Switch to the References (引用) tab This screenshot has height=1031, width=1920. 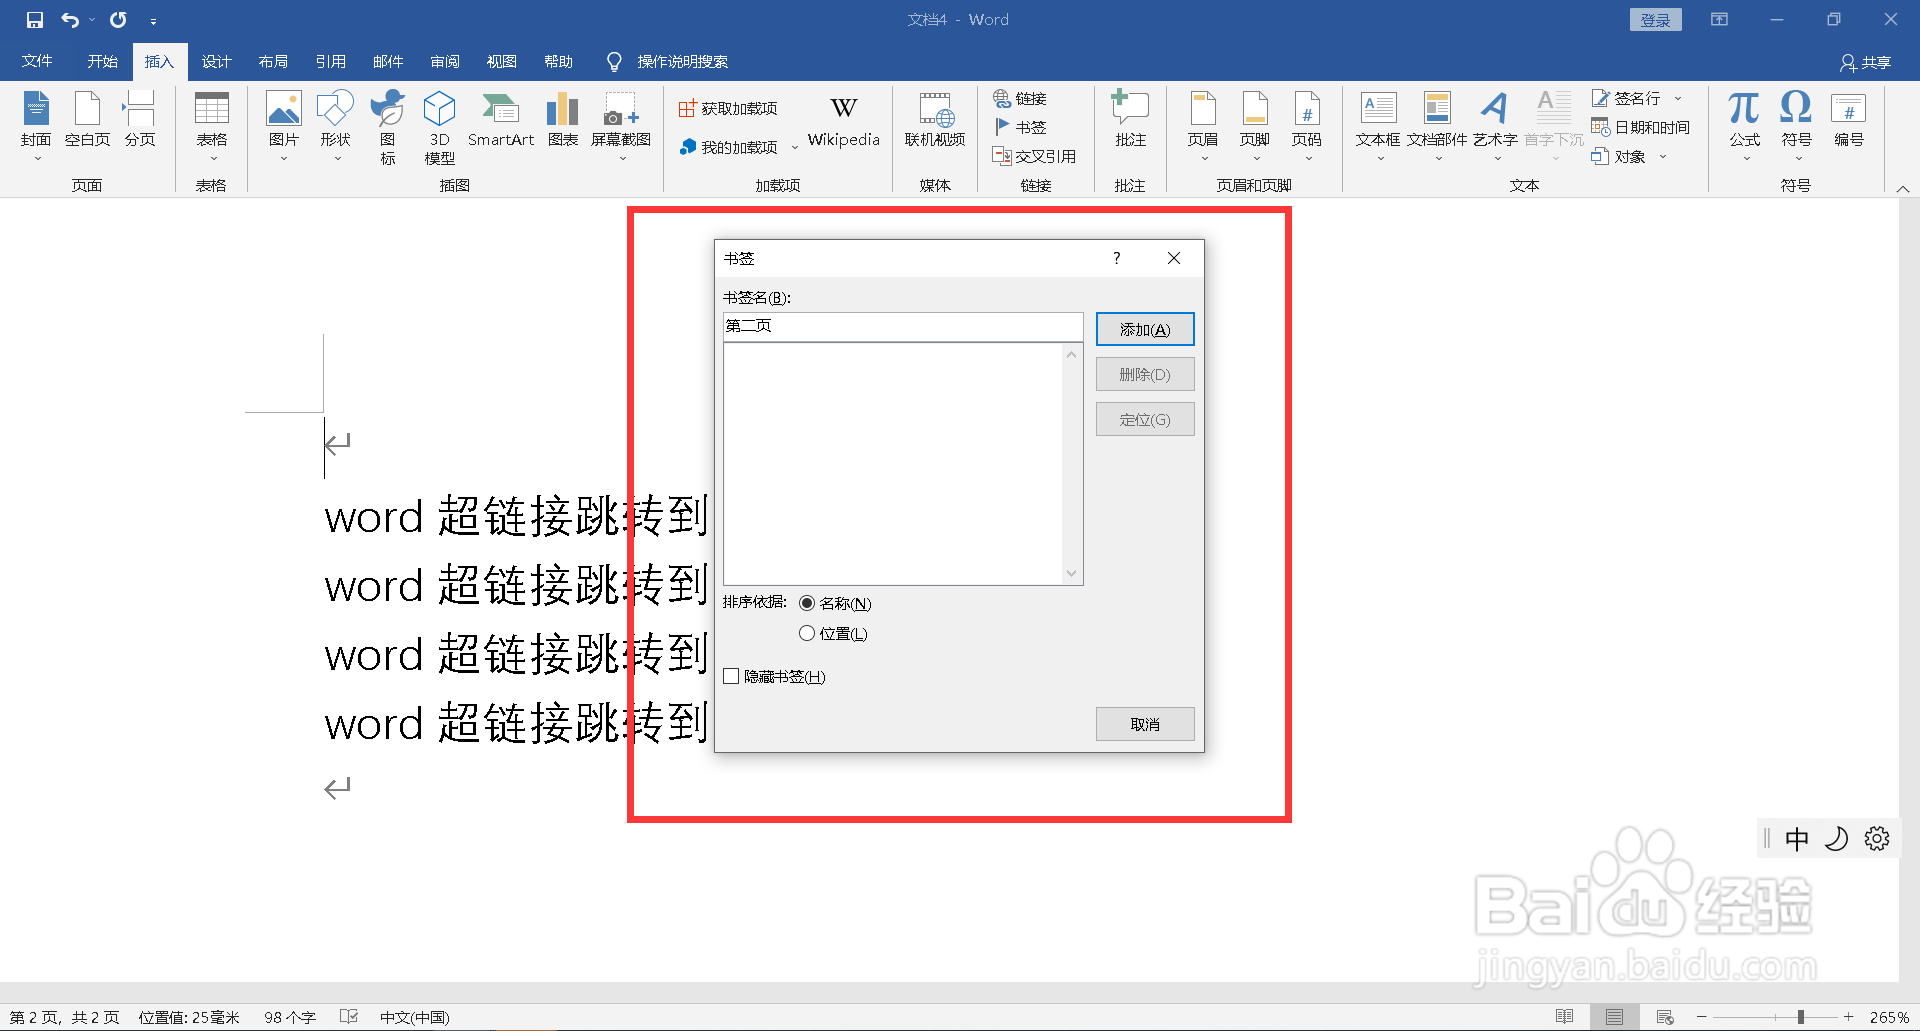tap(330, 61)
